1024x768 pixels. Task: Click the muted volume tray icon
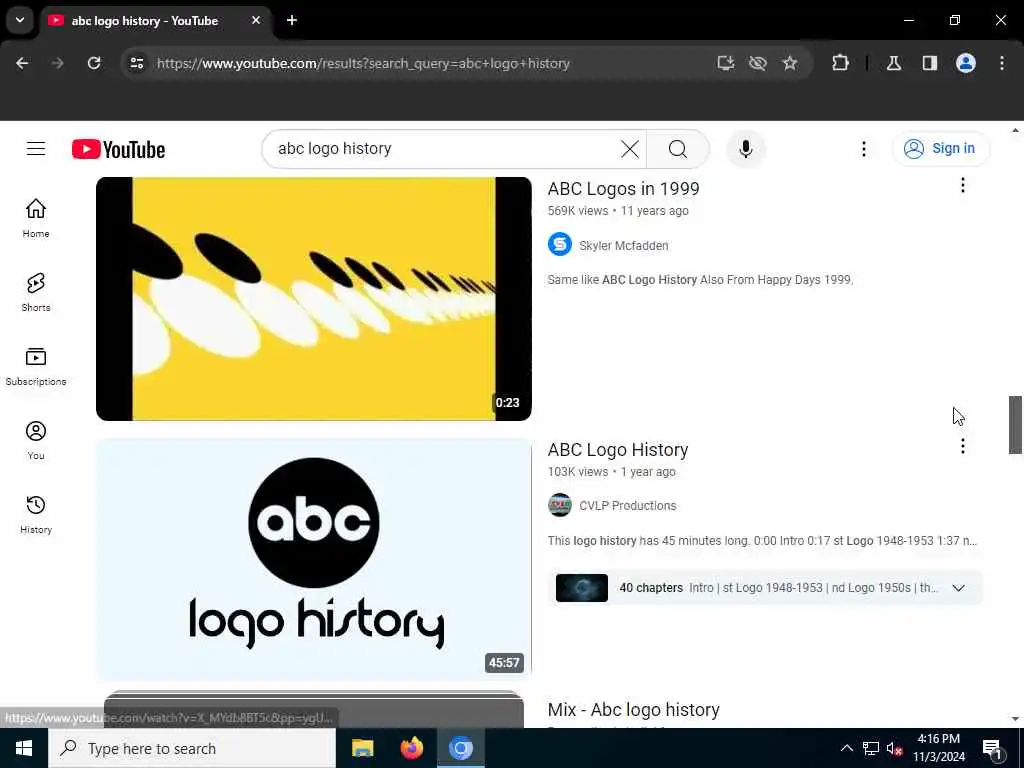[x=894, y=748]
